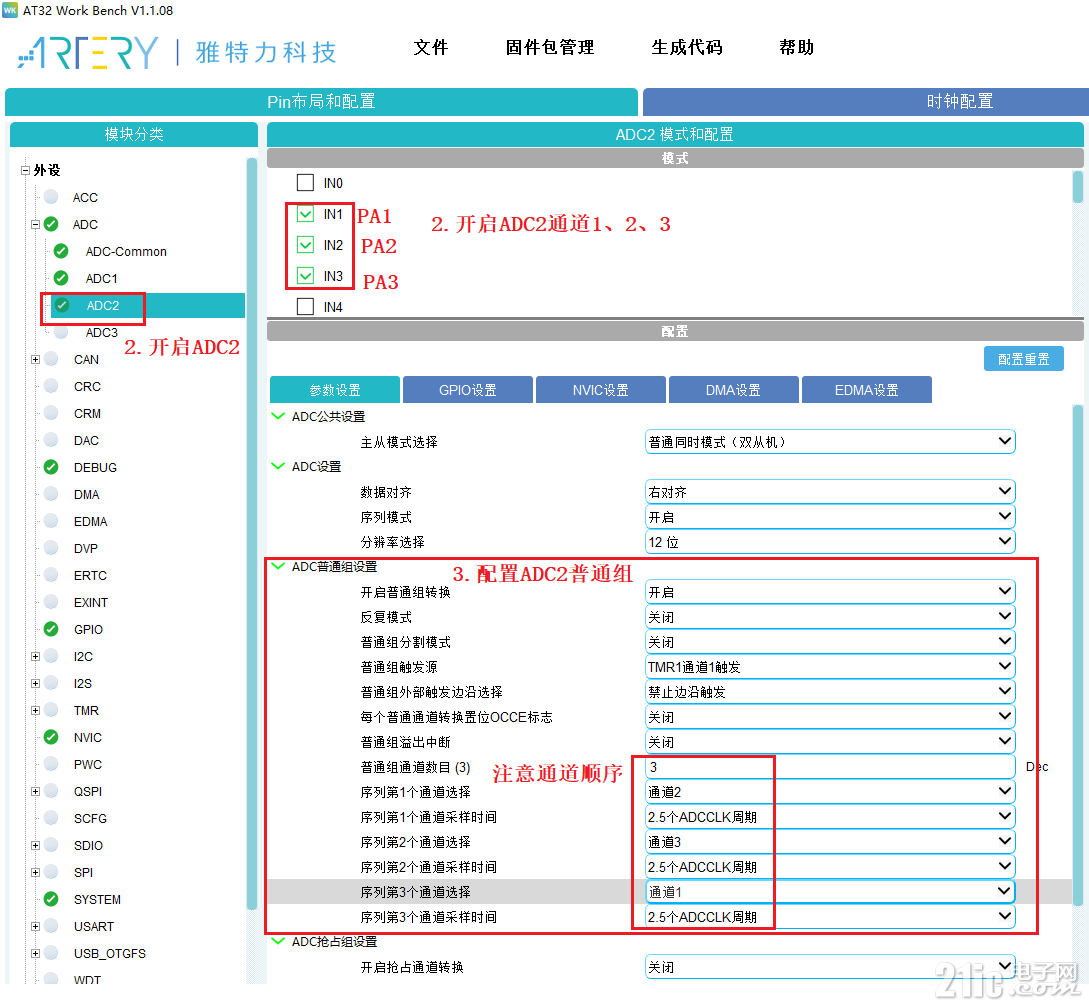Collapse the ADC普通组设置 section
This screenshot has height=1005, width=1089.
(279, 566)
